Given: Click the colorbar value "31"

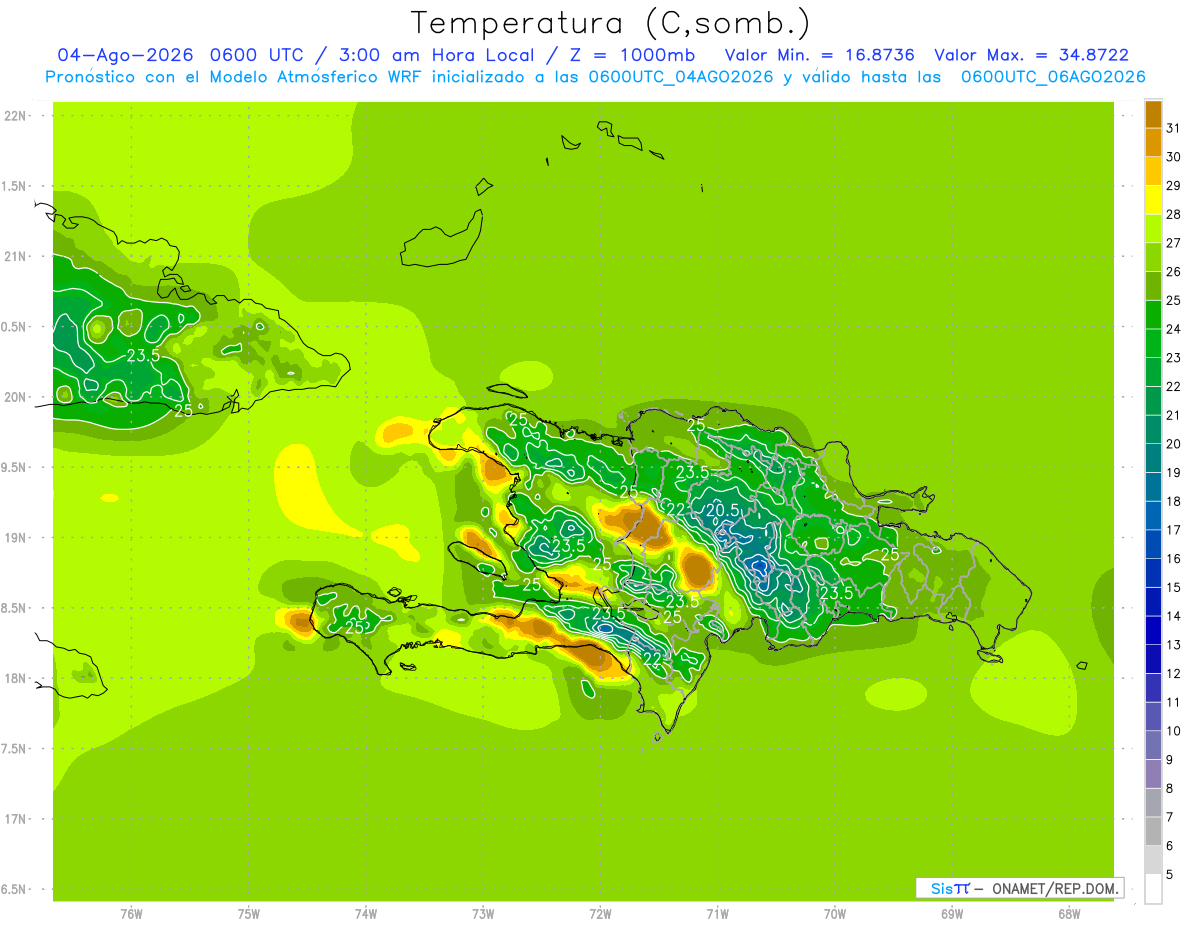Looking at the screenshot, I should click(1174, 128).
